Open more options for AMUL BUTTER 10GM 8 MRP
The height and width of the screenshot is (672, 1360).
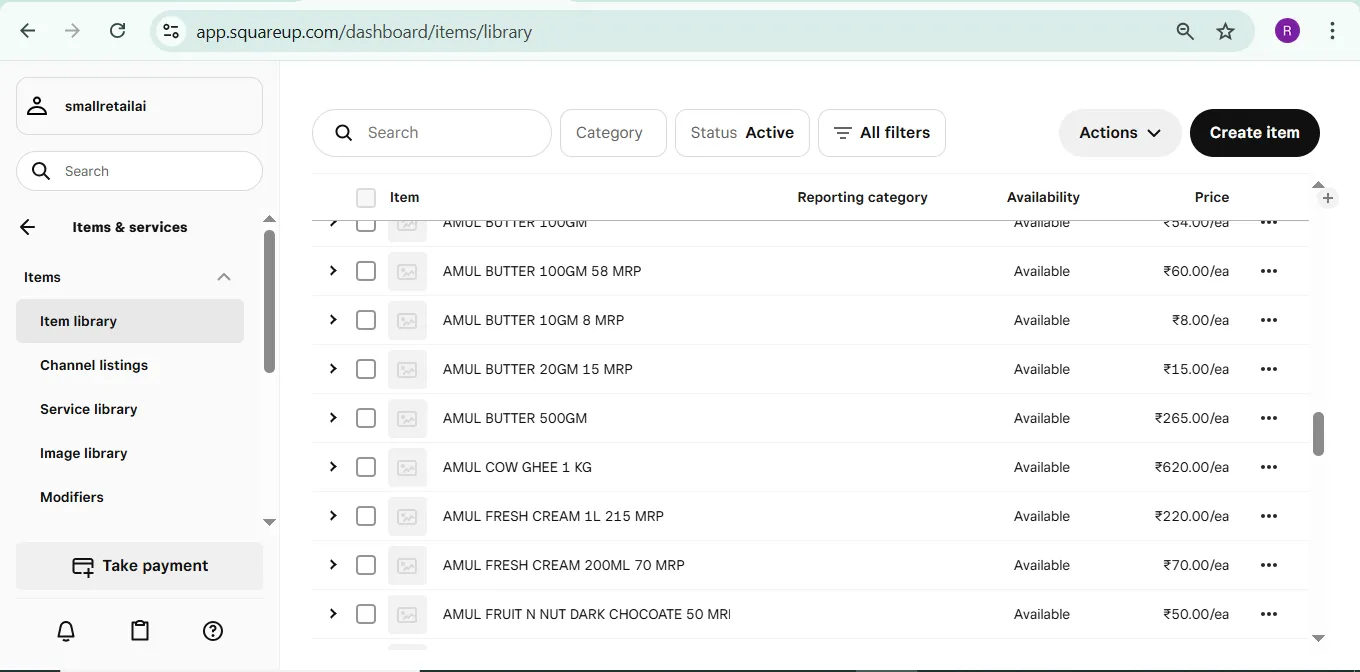tap(1269, 320)
